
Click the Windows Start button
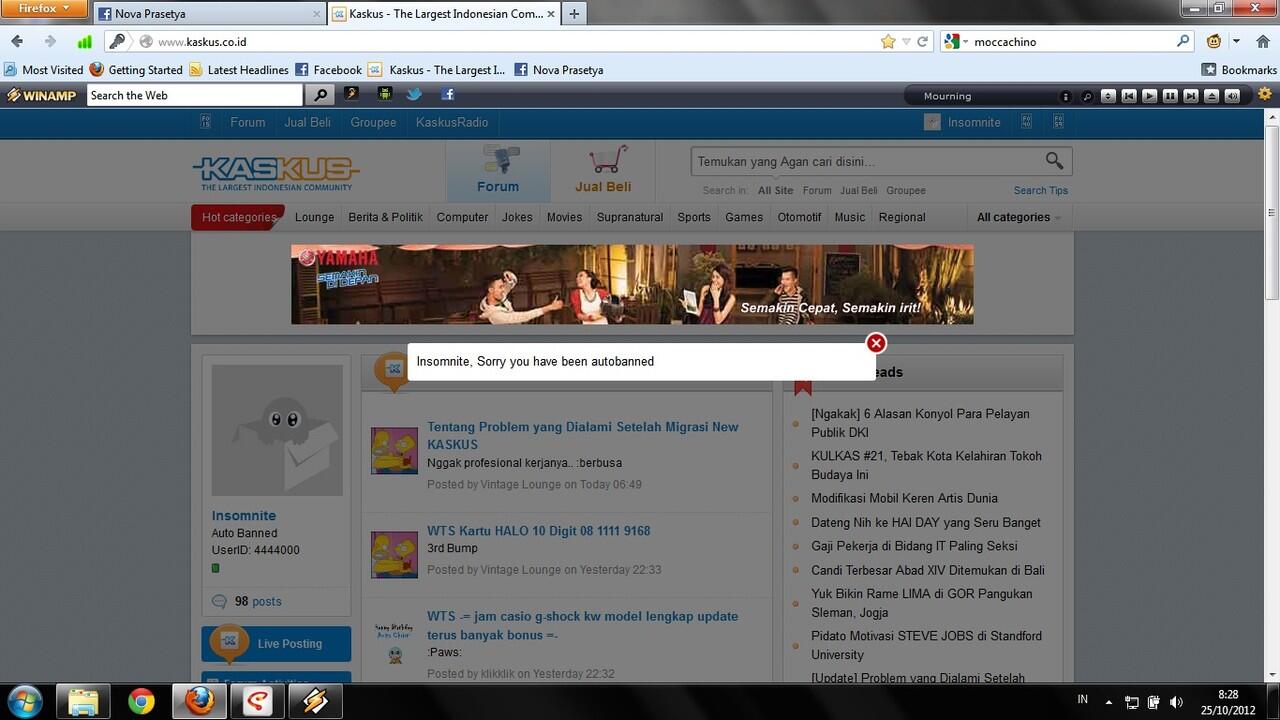[24, 701]
